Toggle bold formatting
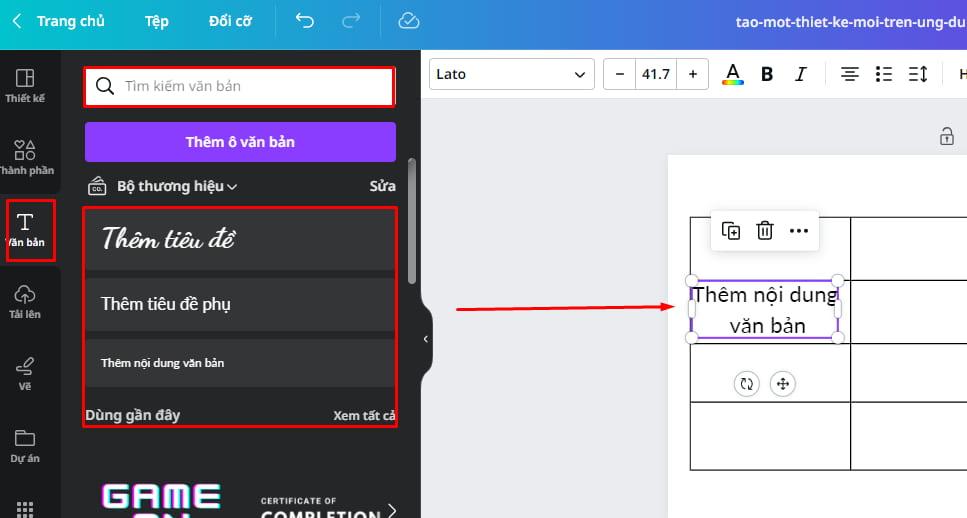Viewport: 967px width, 518px height. coord(767,74)
